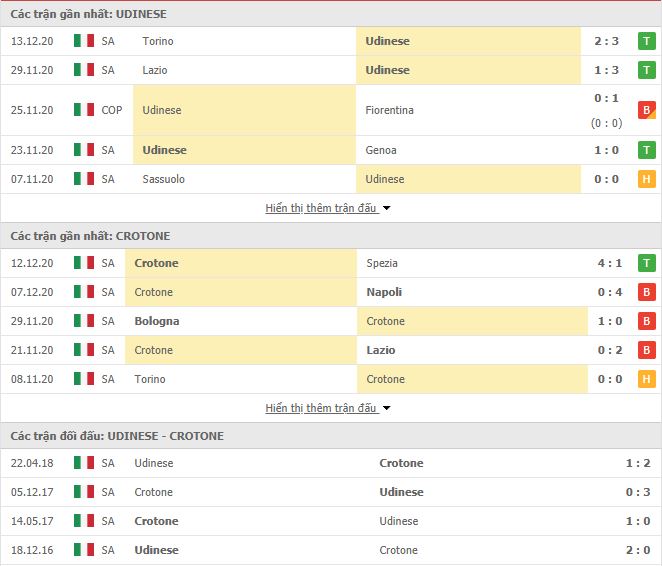Click the green T badge for Torino–Udinese
The height and width of the screenshot is (566, 662).
647,41
